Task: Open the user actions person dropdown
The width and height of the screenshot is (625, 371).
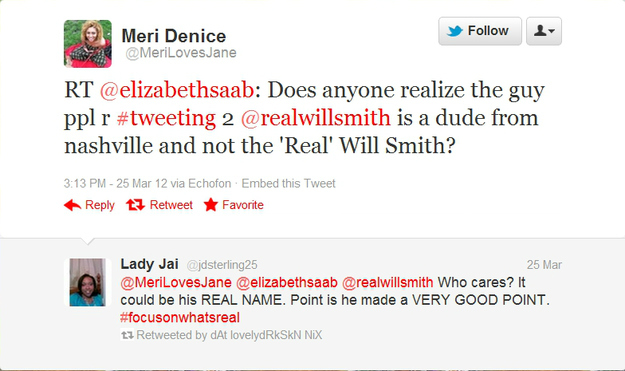Action: [544, 31]
